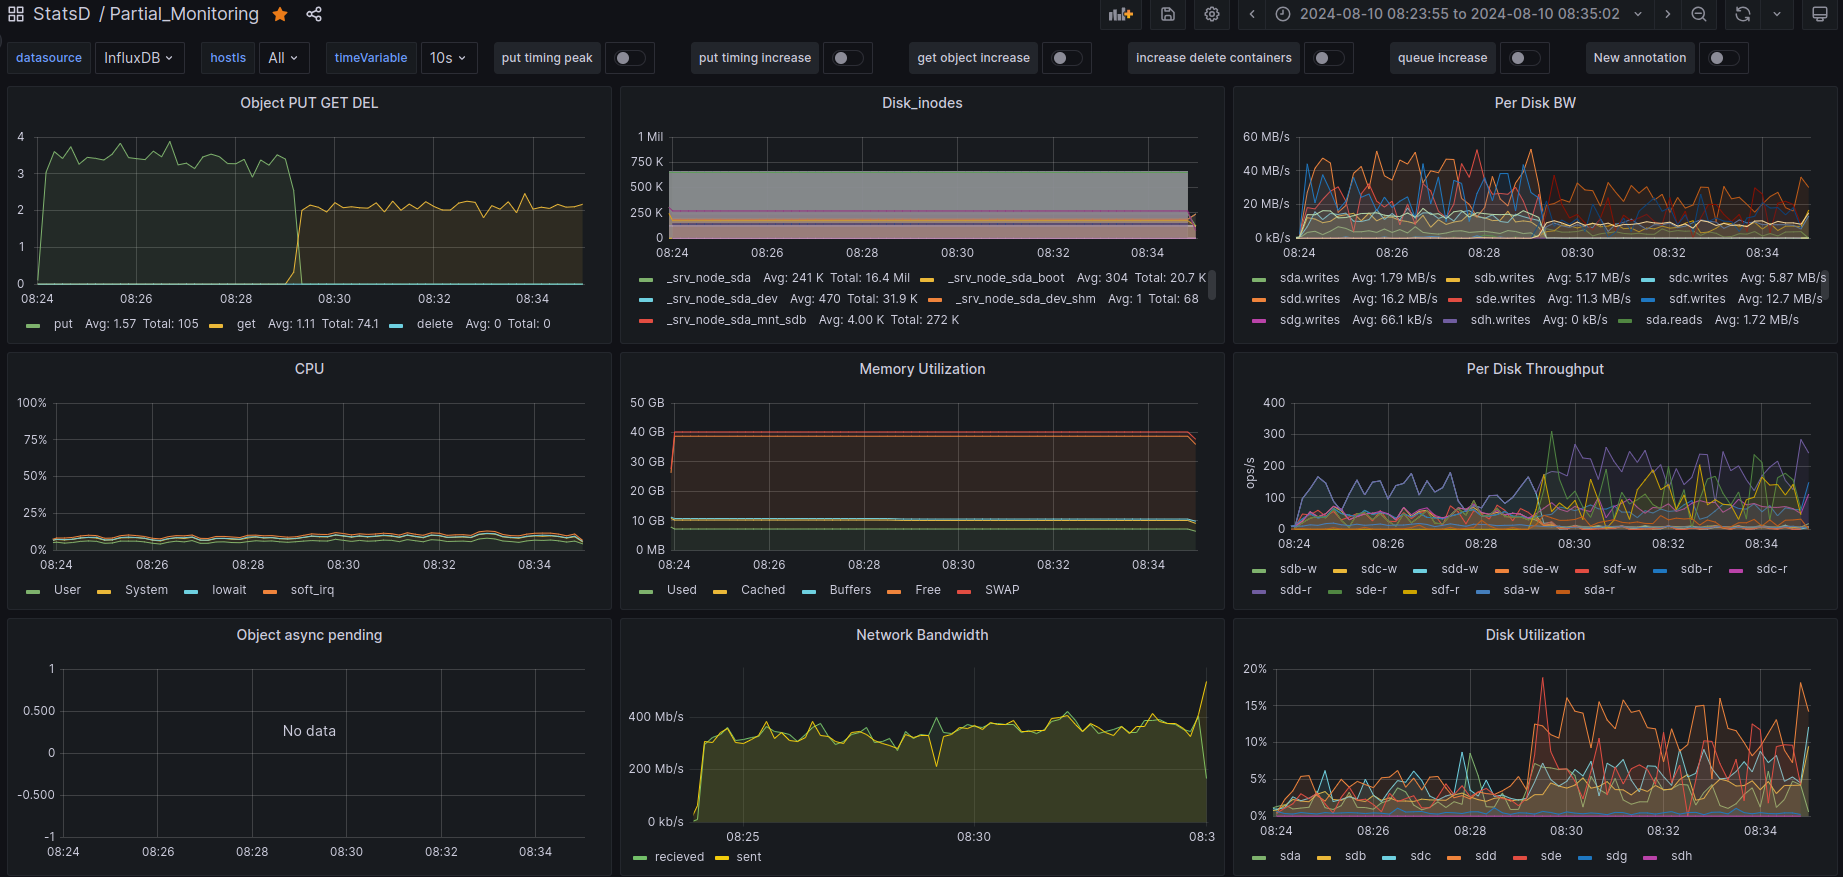Click the Add panel icon
Image resolution: width=1843 pixels, height=877 pixels.
pos(1120,14)
